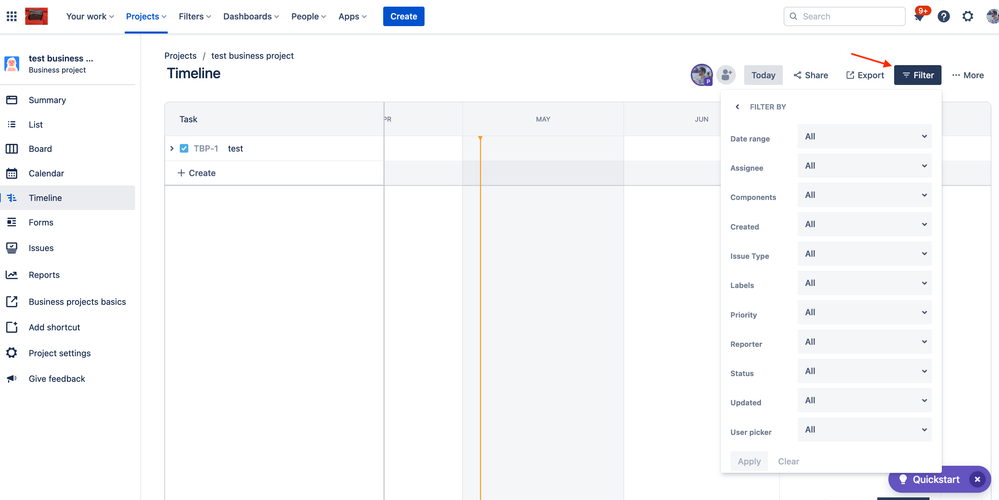Click the Export button
Image resolution: width=999 pixels, height=500 pixels.
click(865, 75)
